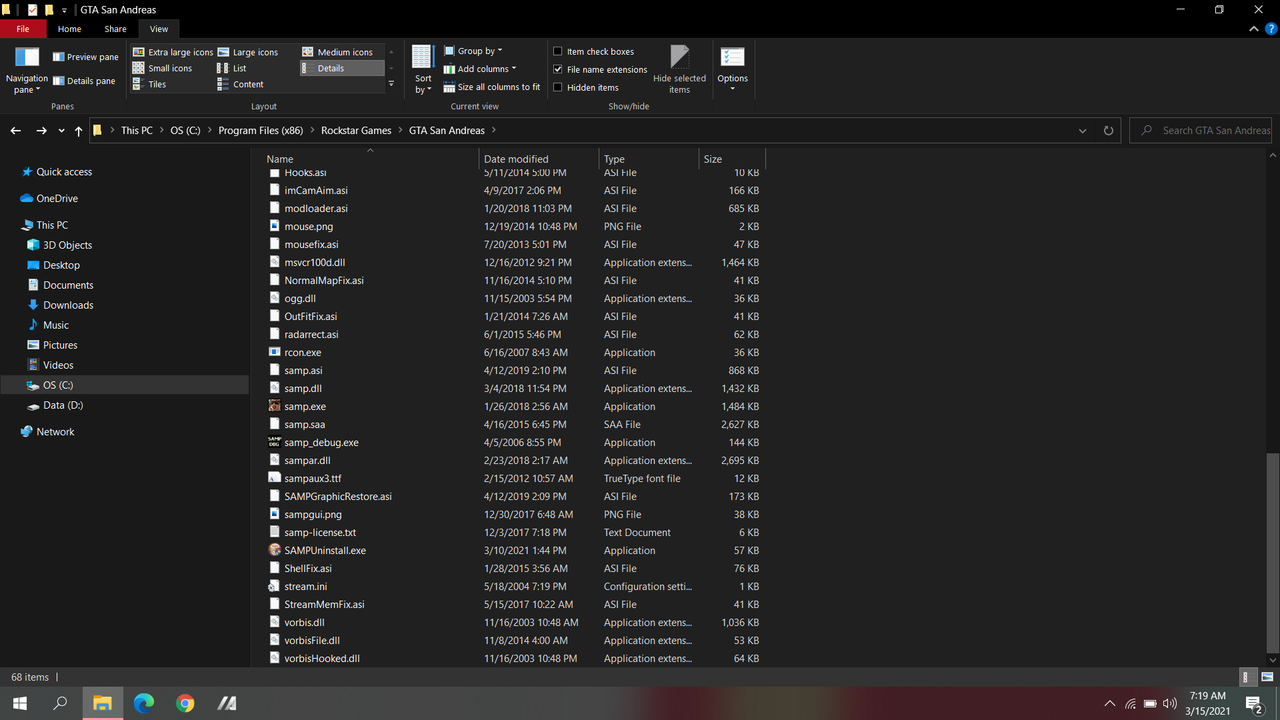
Task: Navigate to Program Files (x86) breadcrumb
Action: [260, 131]
